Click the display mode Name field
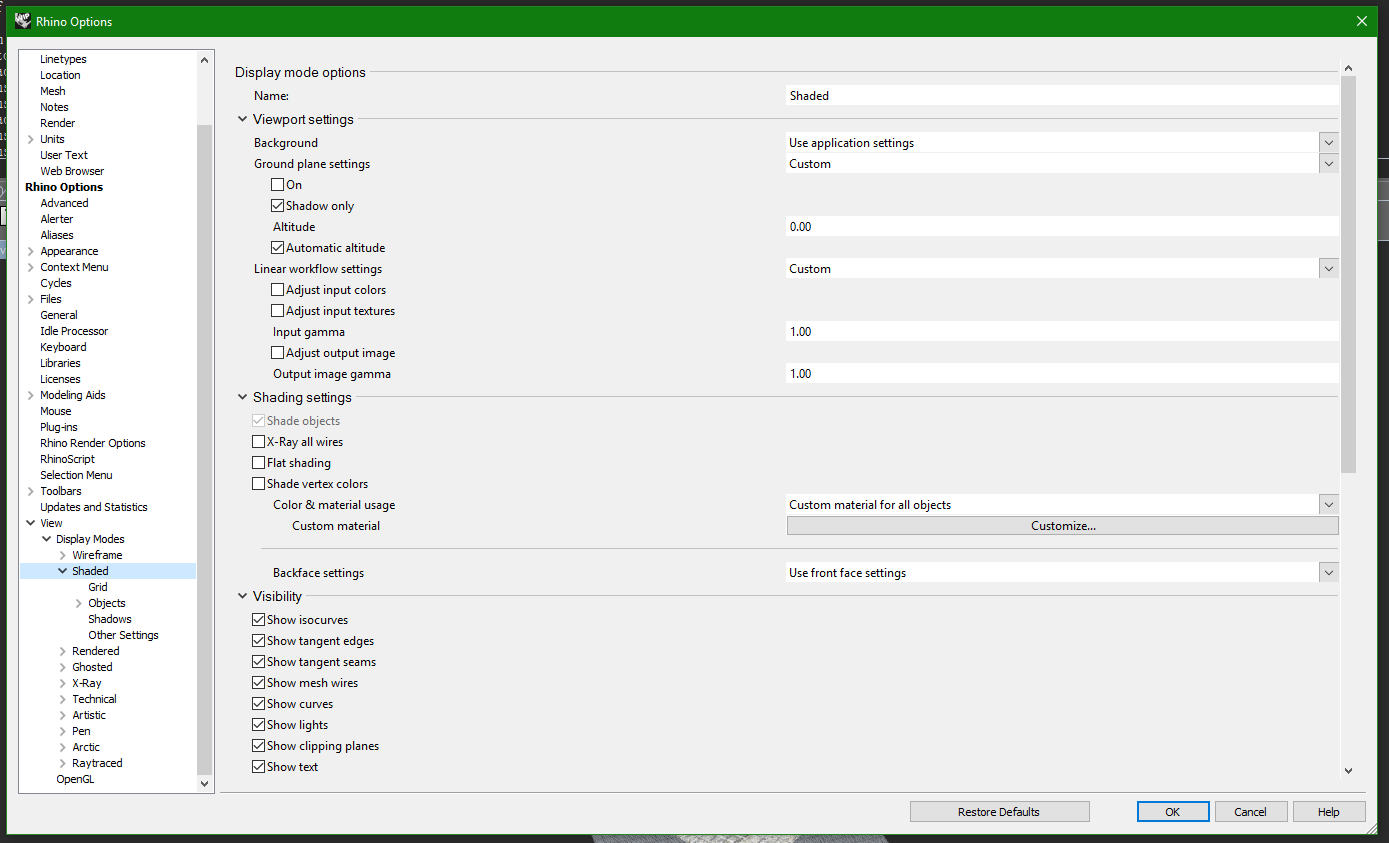The height and width of the screenshot is (843, 1389). (1062, 96)
